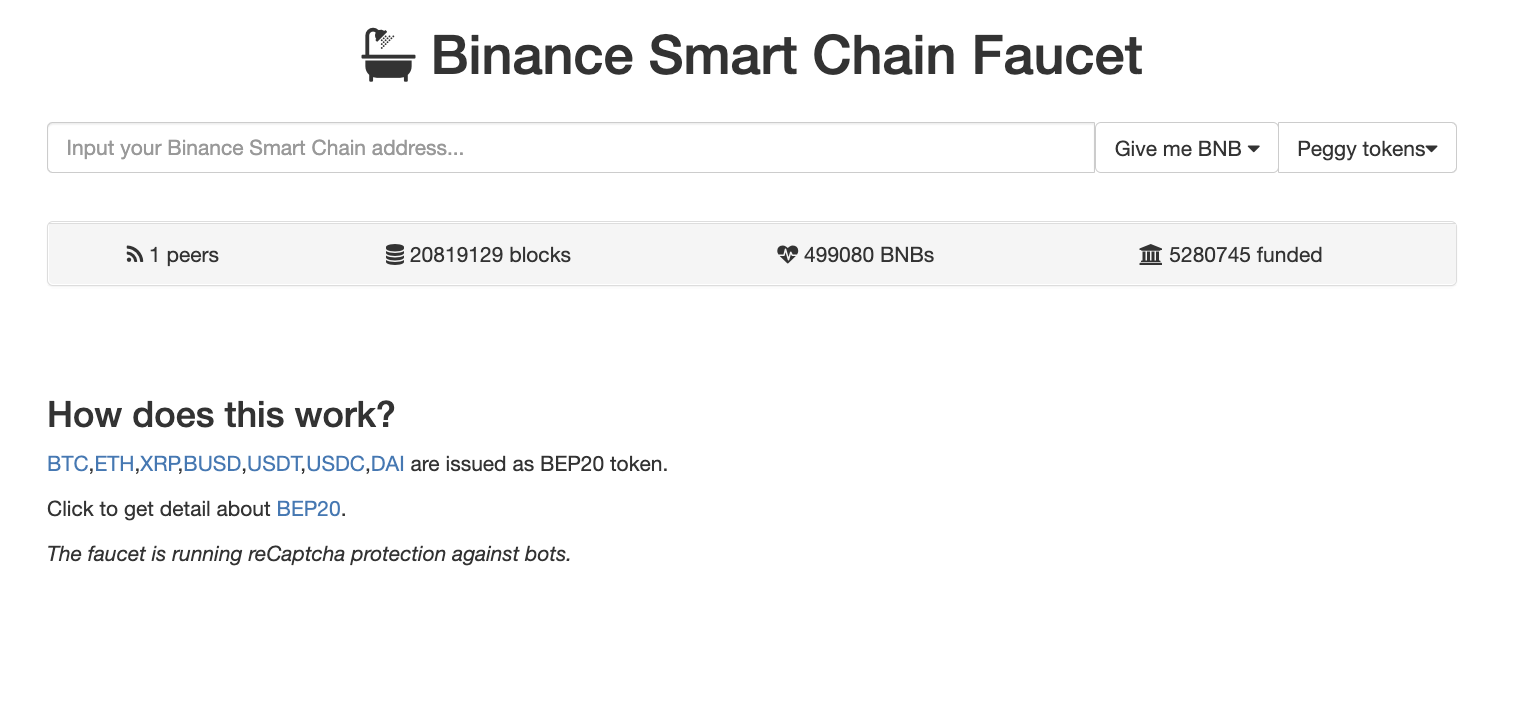Click the Binance Smart Chain Faucet heading

(786, 55)
